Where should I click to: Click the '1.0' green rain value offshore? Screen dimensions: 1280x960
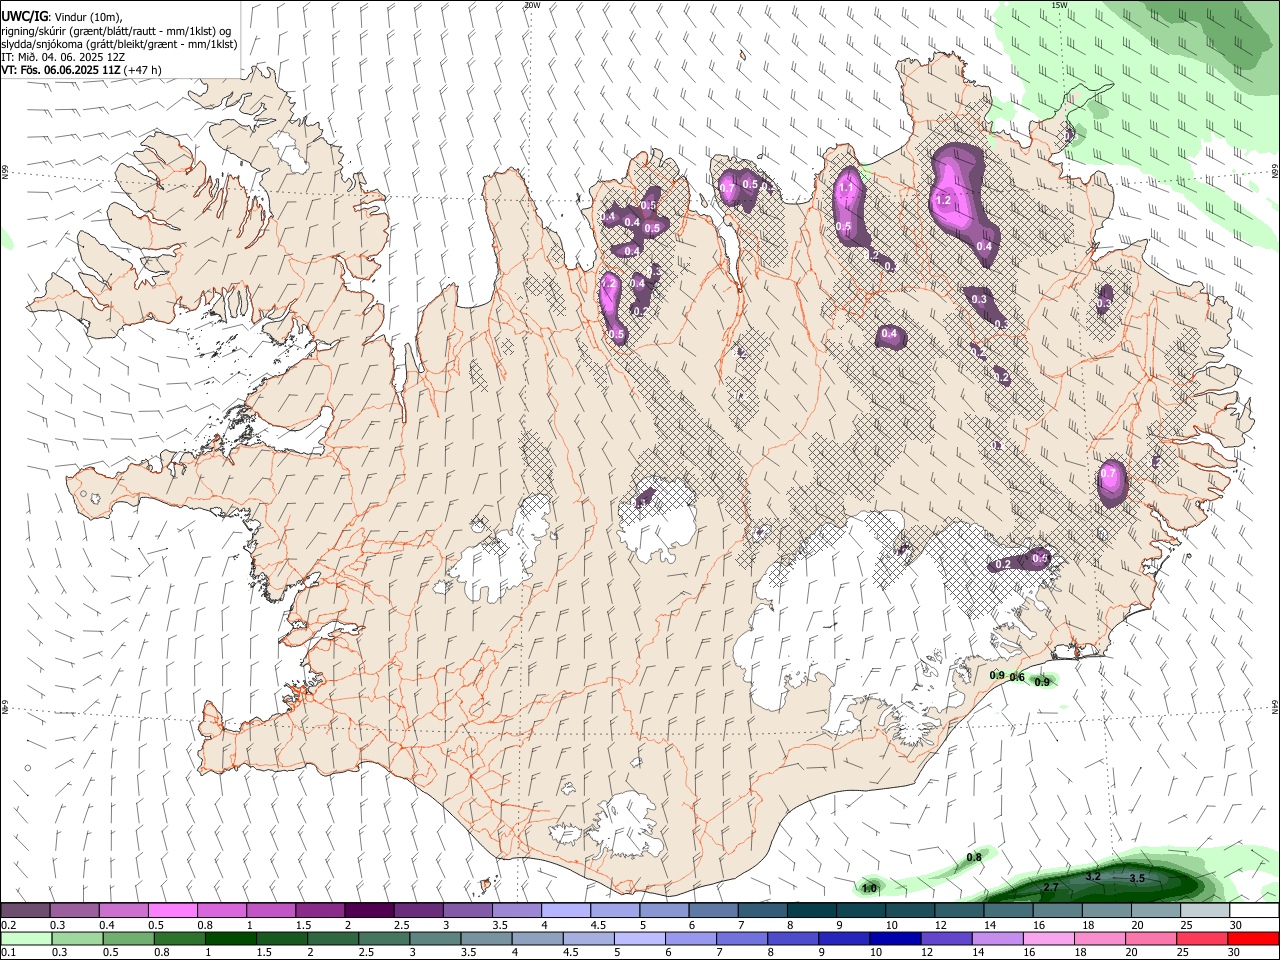[x=869, y=887]
